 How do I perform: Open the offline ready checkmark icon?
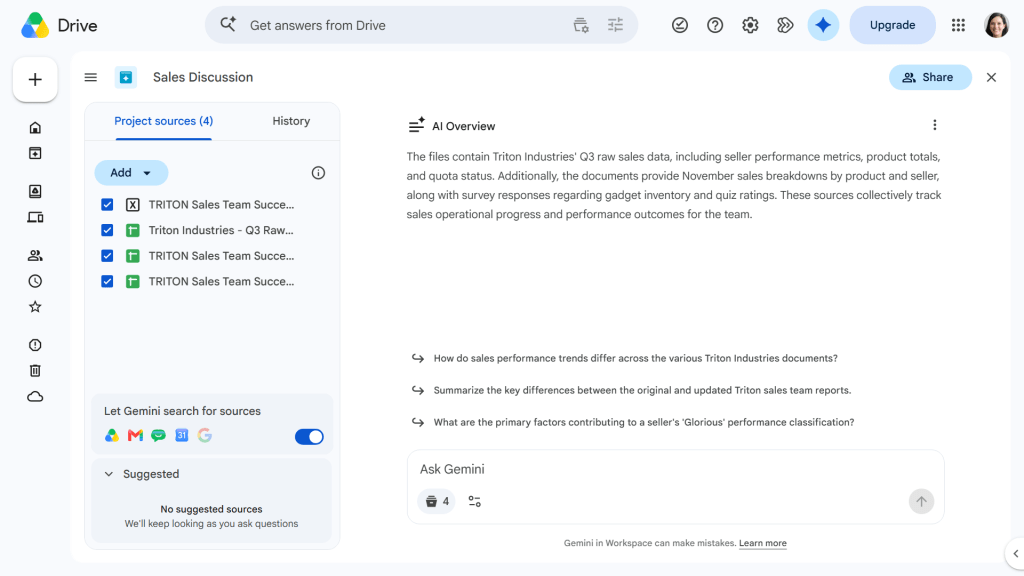click(x=680, y=25)
